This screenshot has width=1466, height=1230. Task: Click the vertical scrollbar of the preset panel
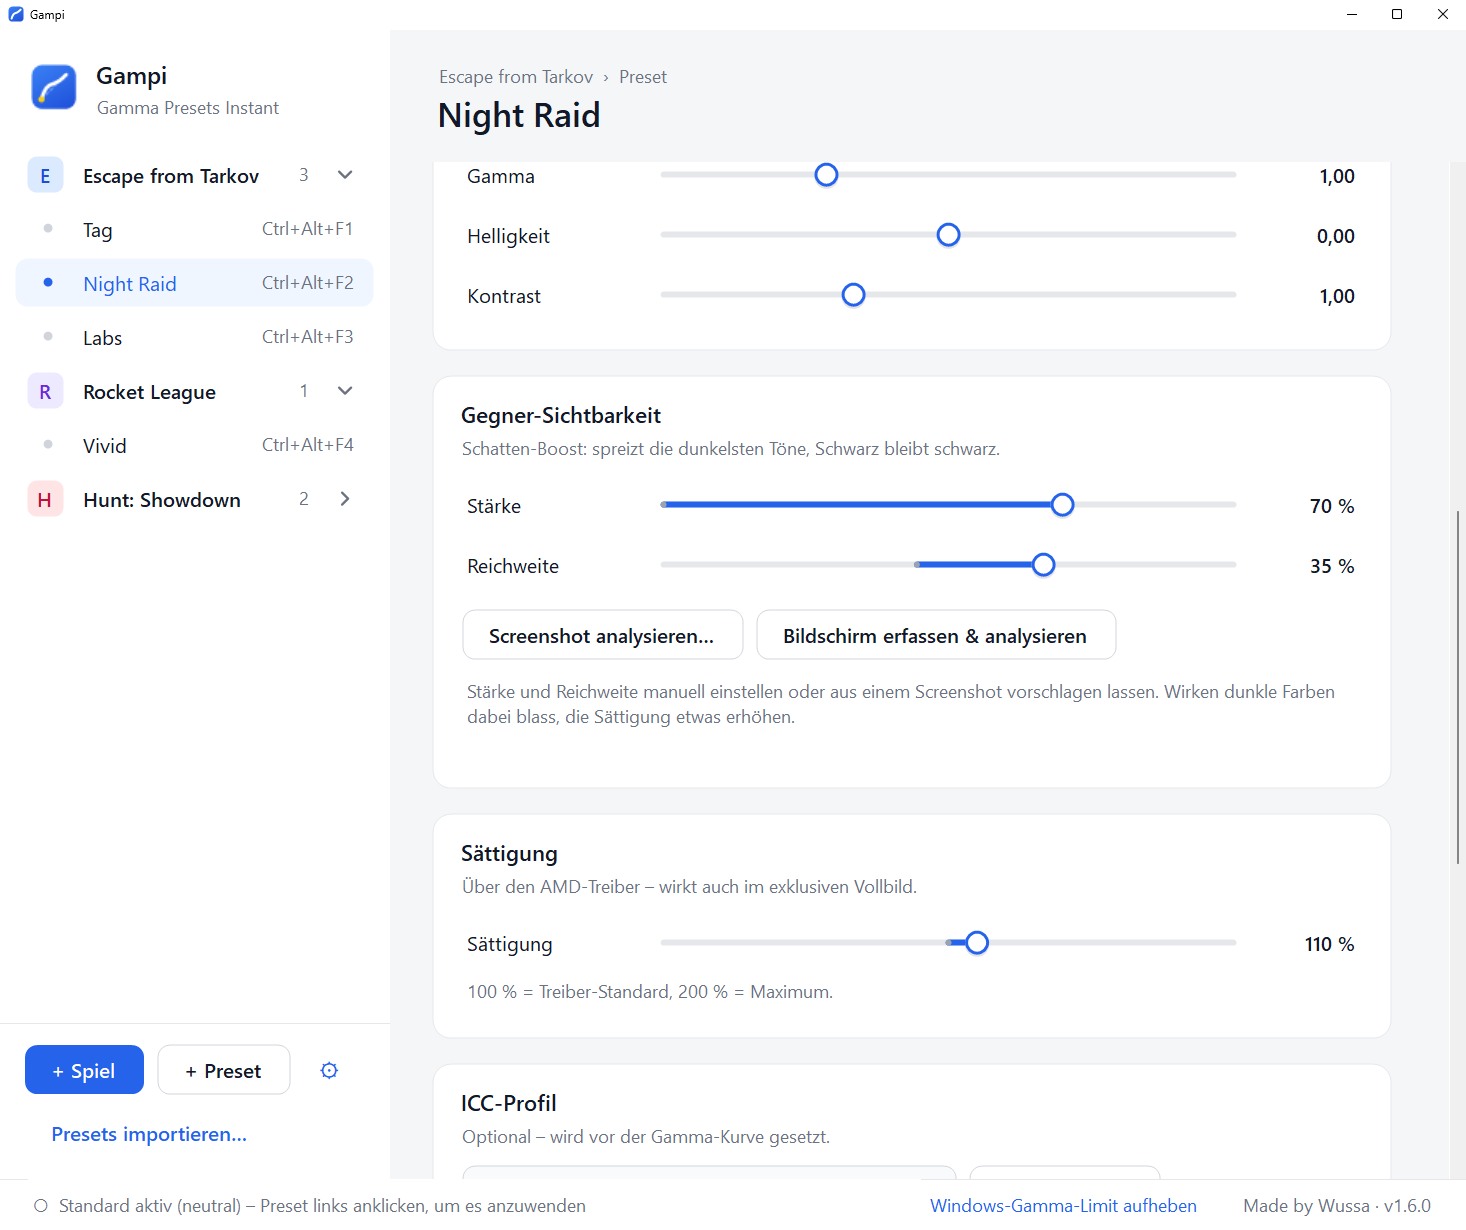pos(1458,686)
